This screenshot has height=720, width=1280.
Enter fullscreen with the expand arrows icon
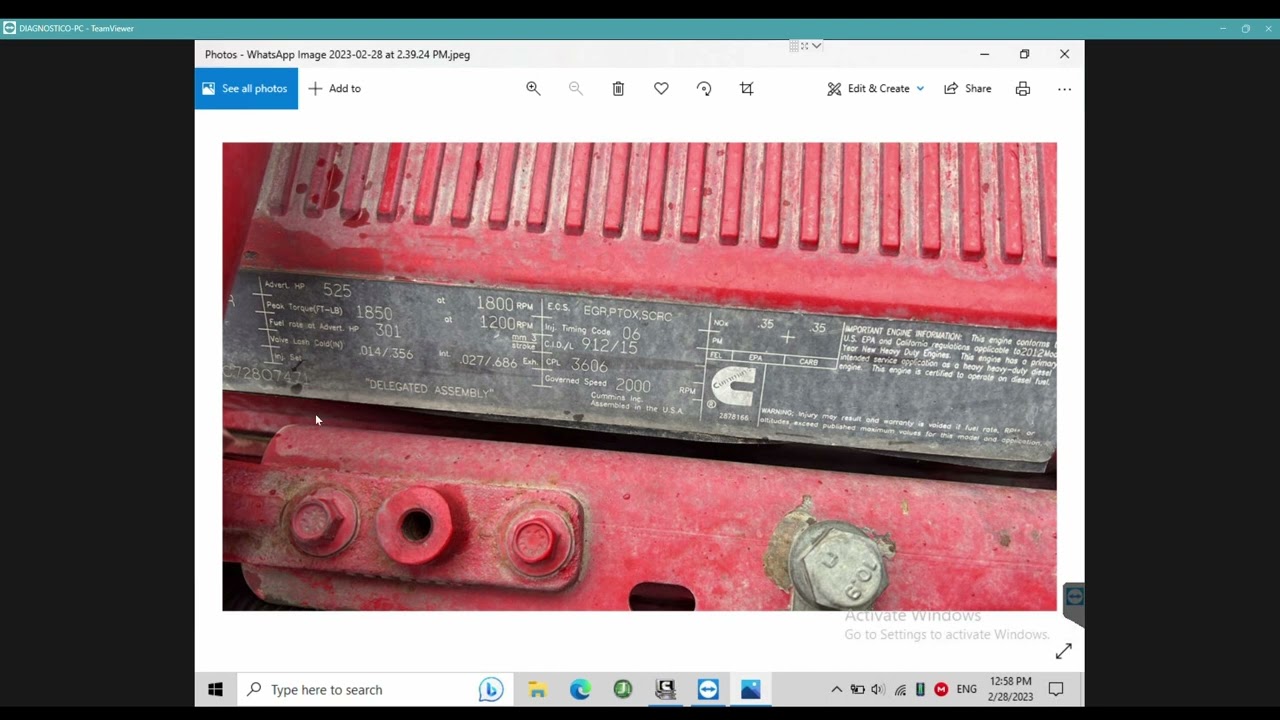(x=1063, y=651)
